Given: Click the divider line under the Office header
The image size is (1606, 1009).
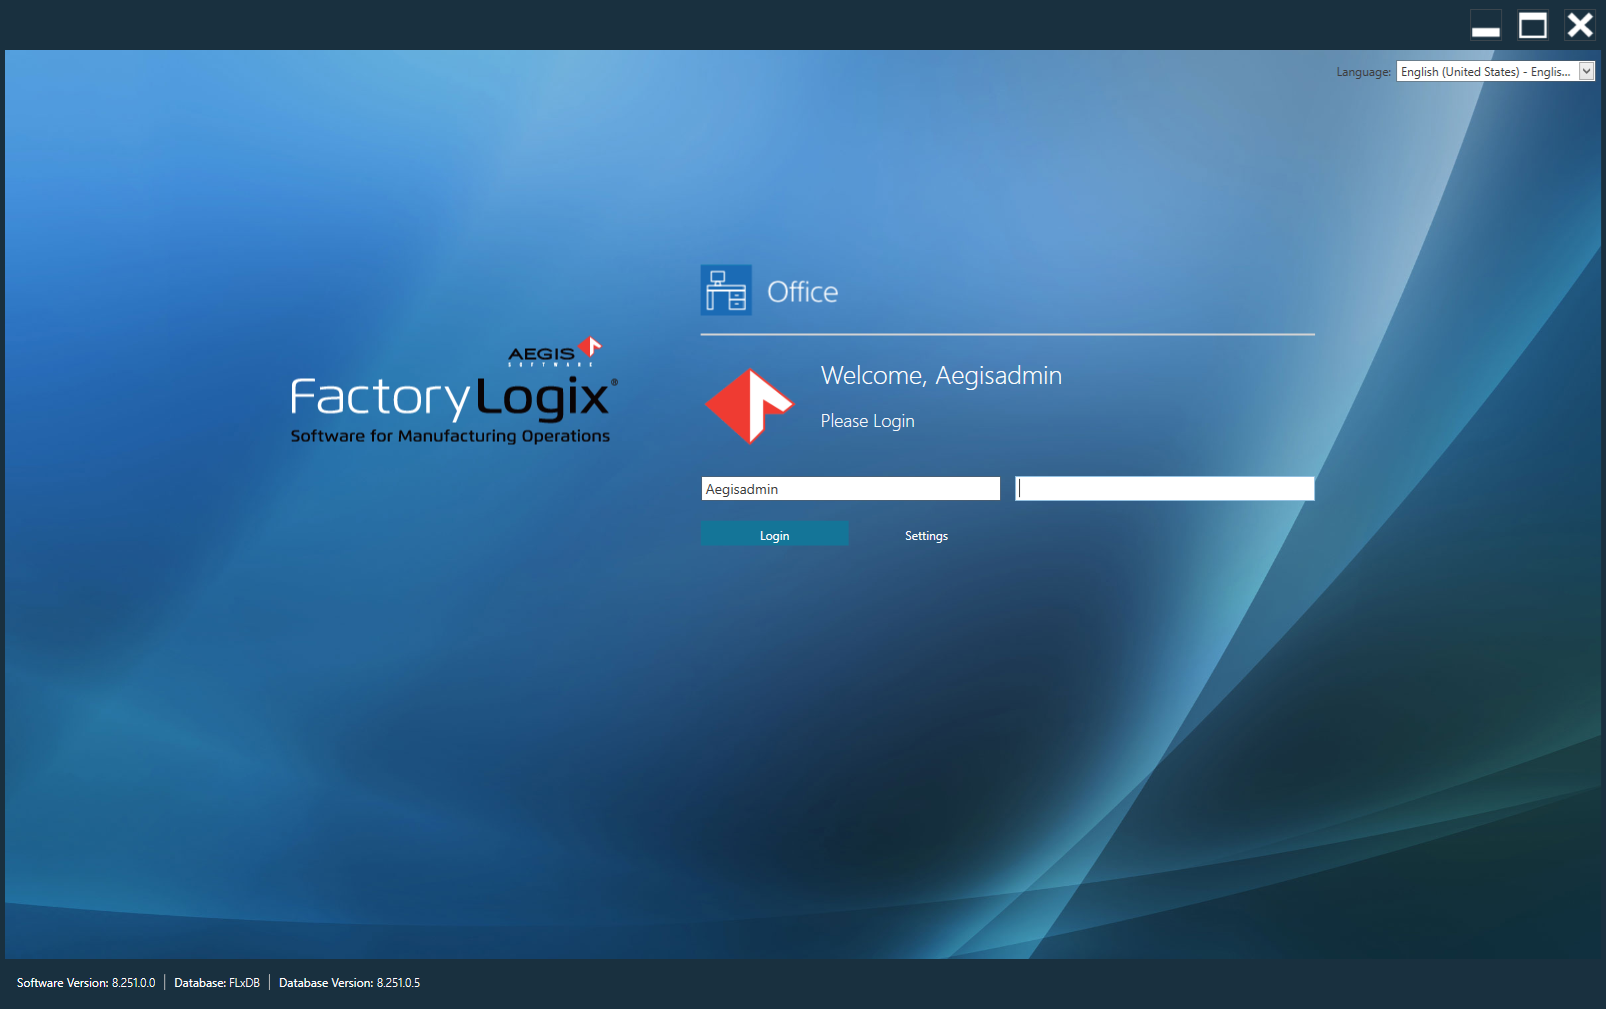Looking at the screenshot, I should 1006,333.
